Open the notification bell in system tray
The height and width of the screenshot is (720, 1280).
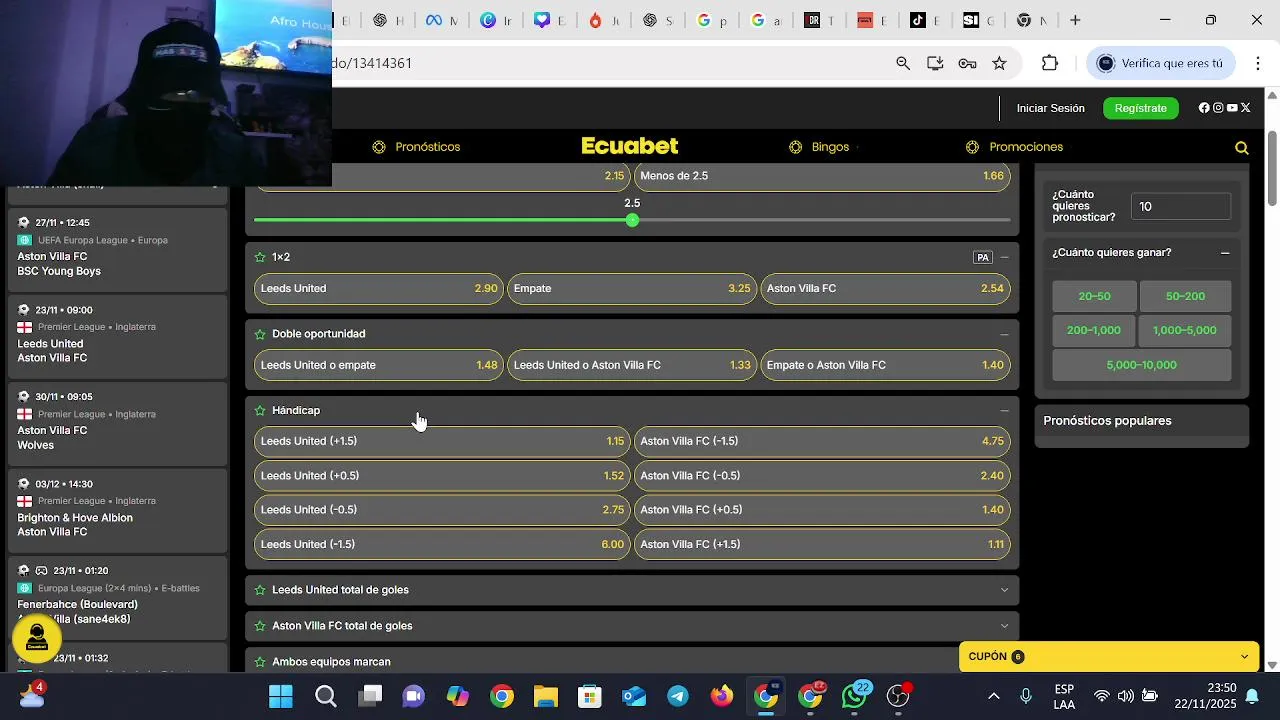1251,696
